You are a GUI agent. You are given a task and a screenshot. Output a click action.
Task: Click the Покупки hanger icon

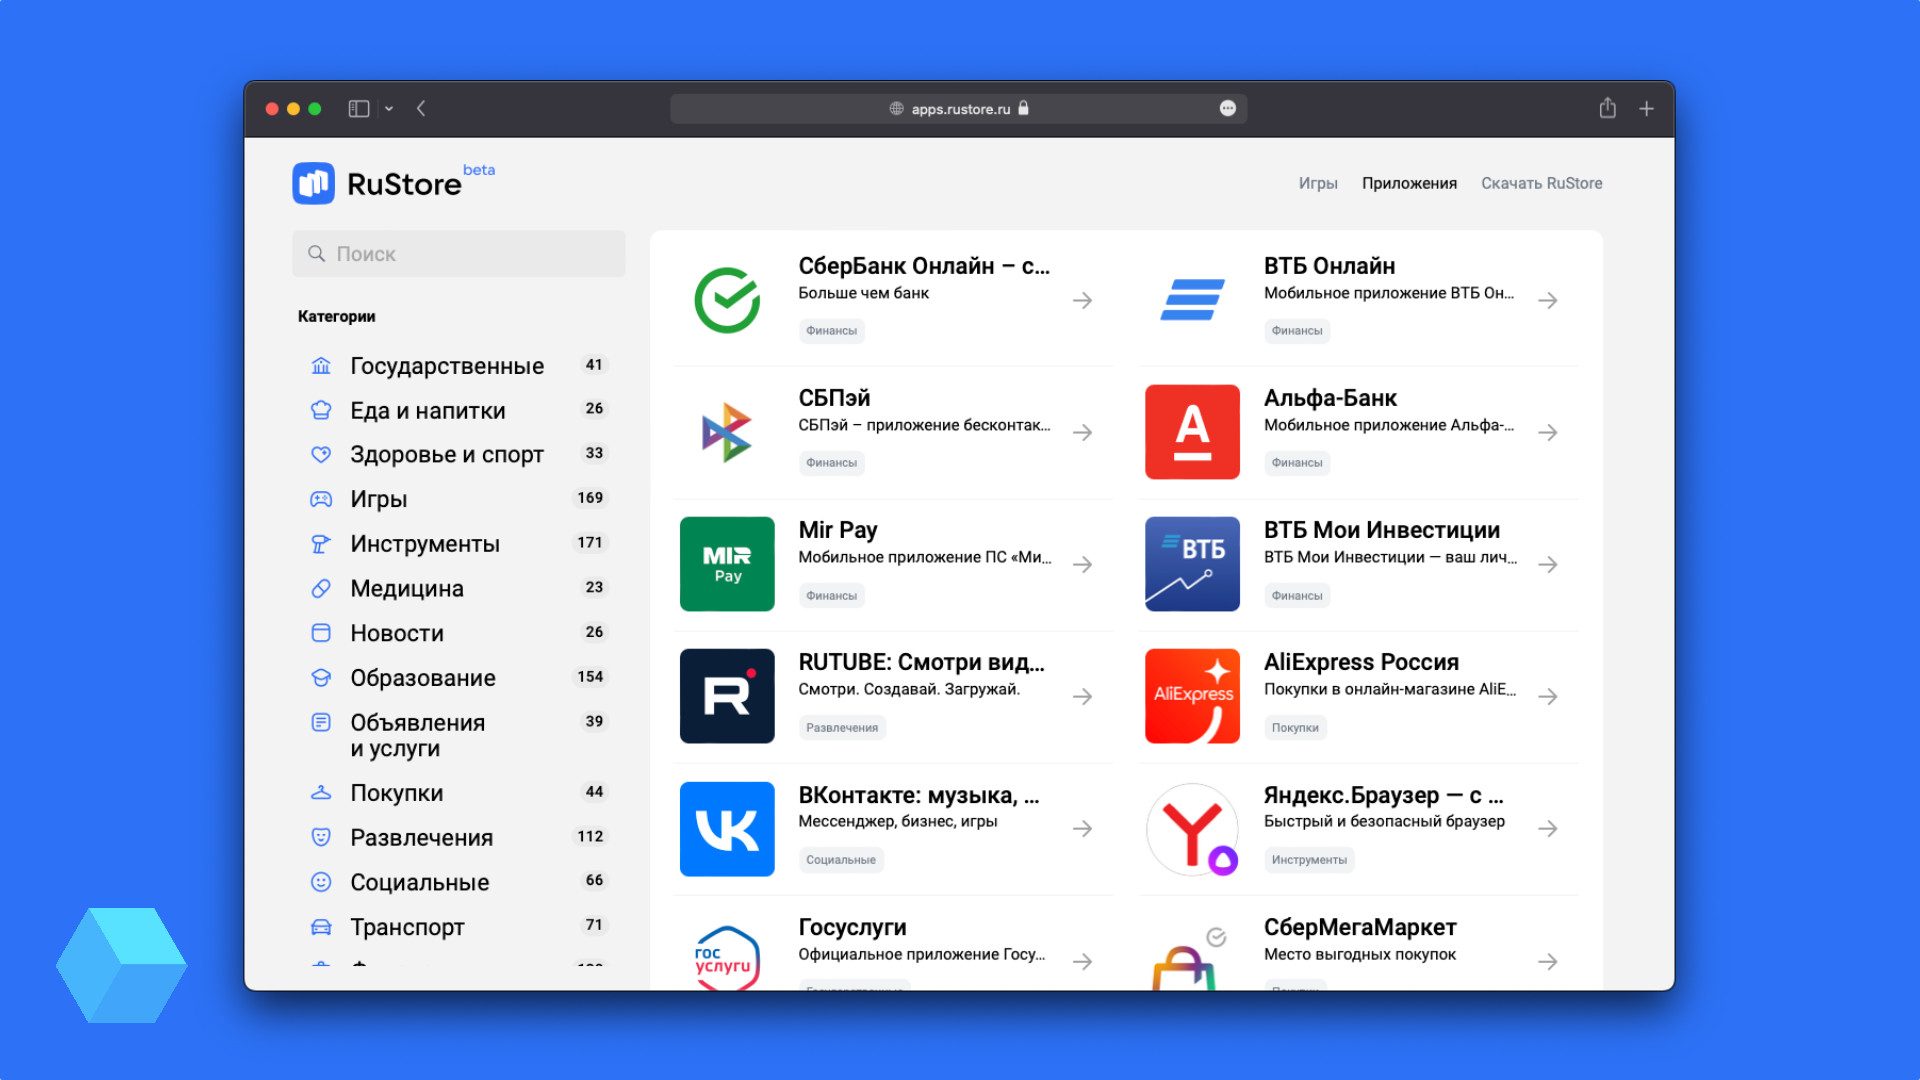(x=321, y=793)
